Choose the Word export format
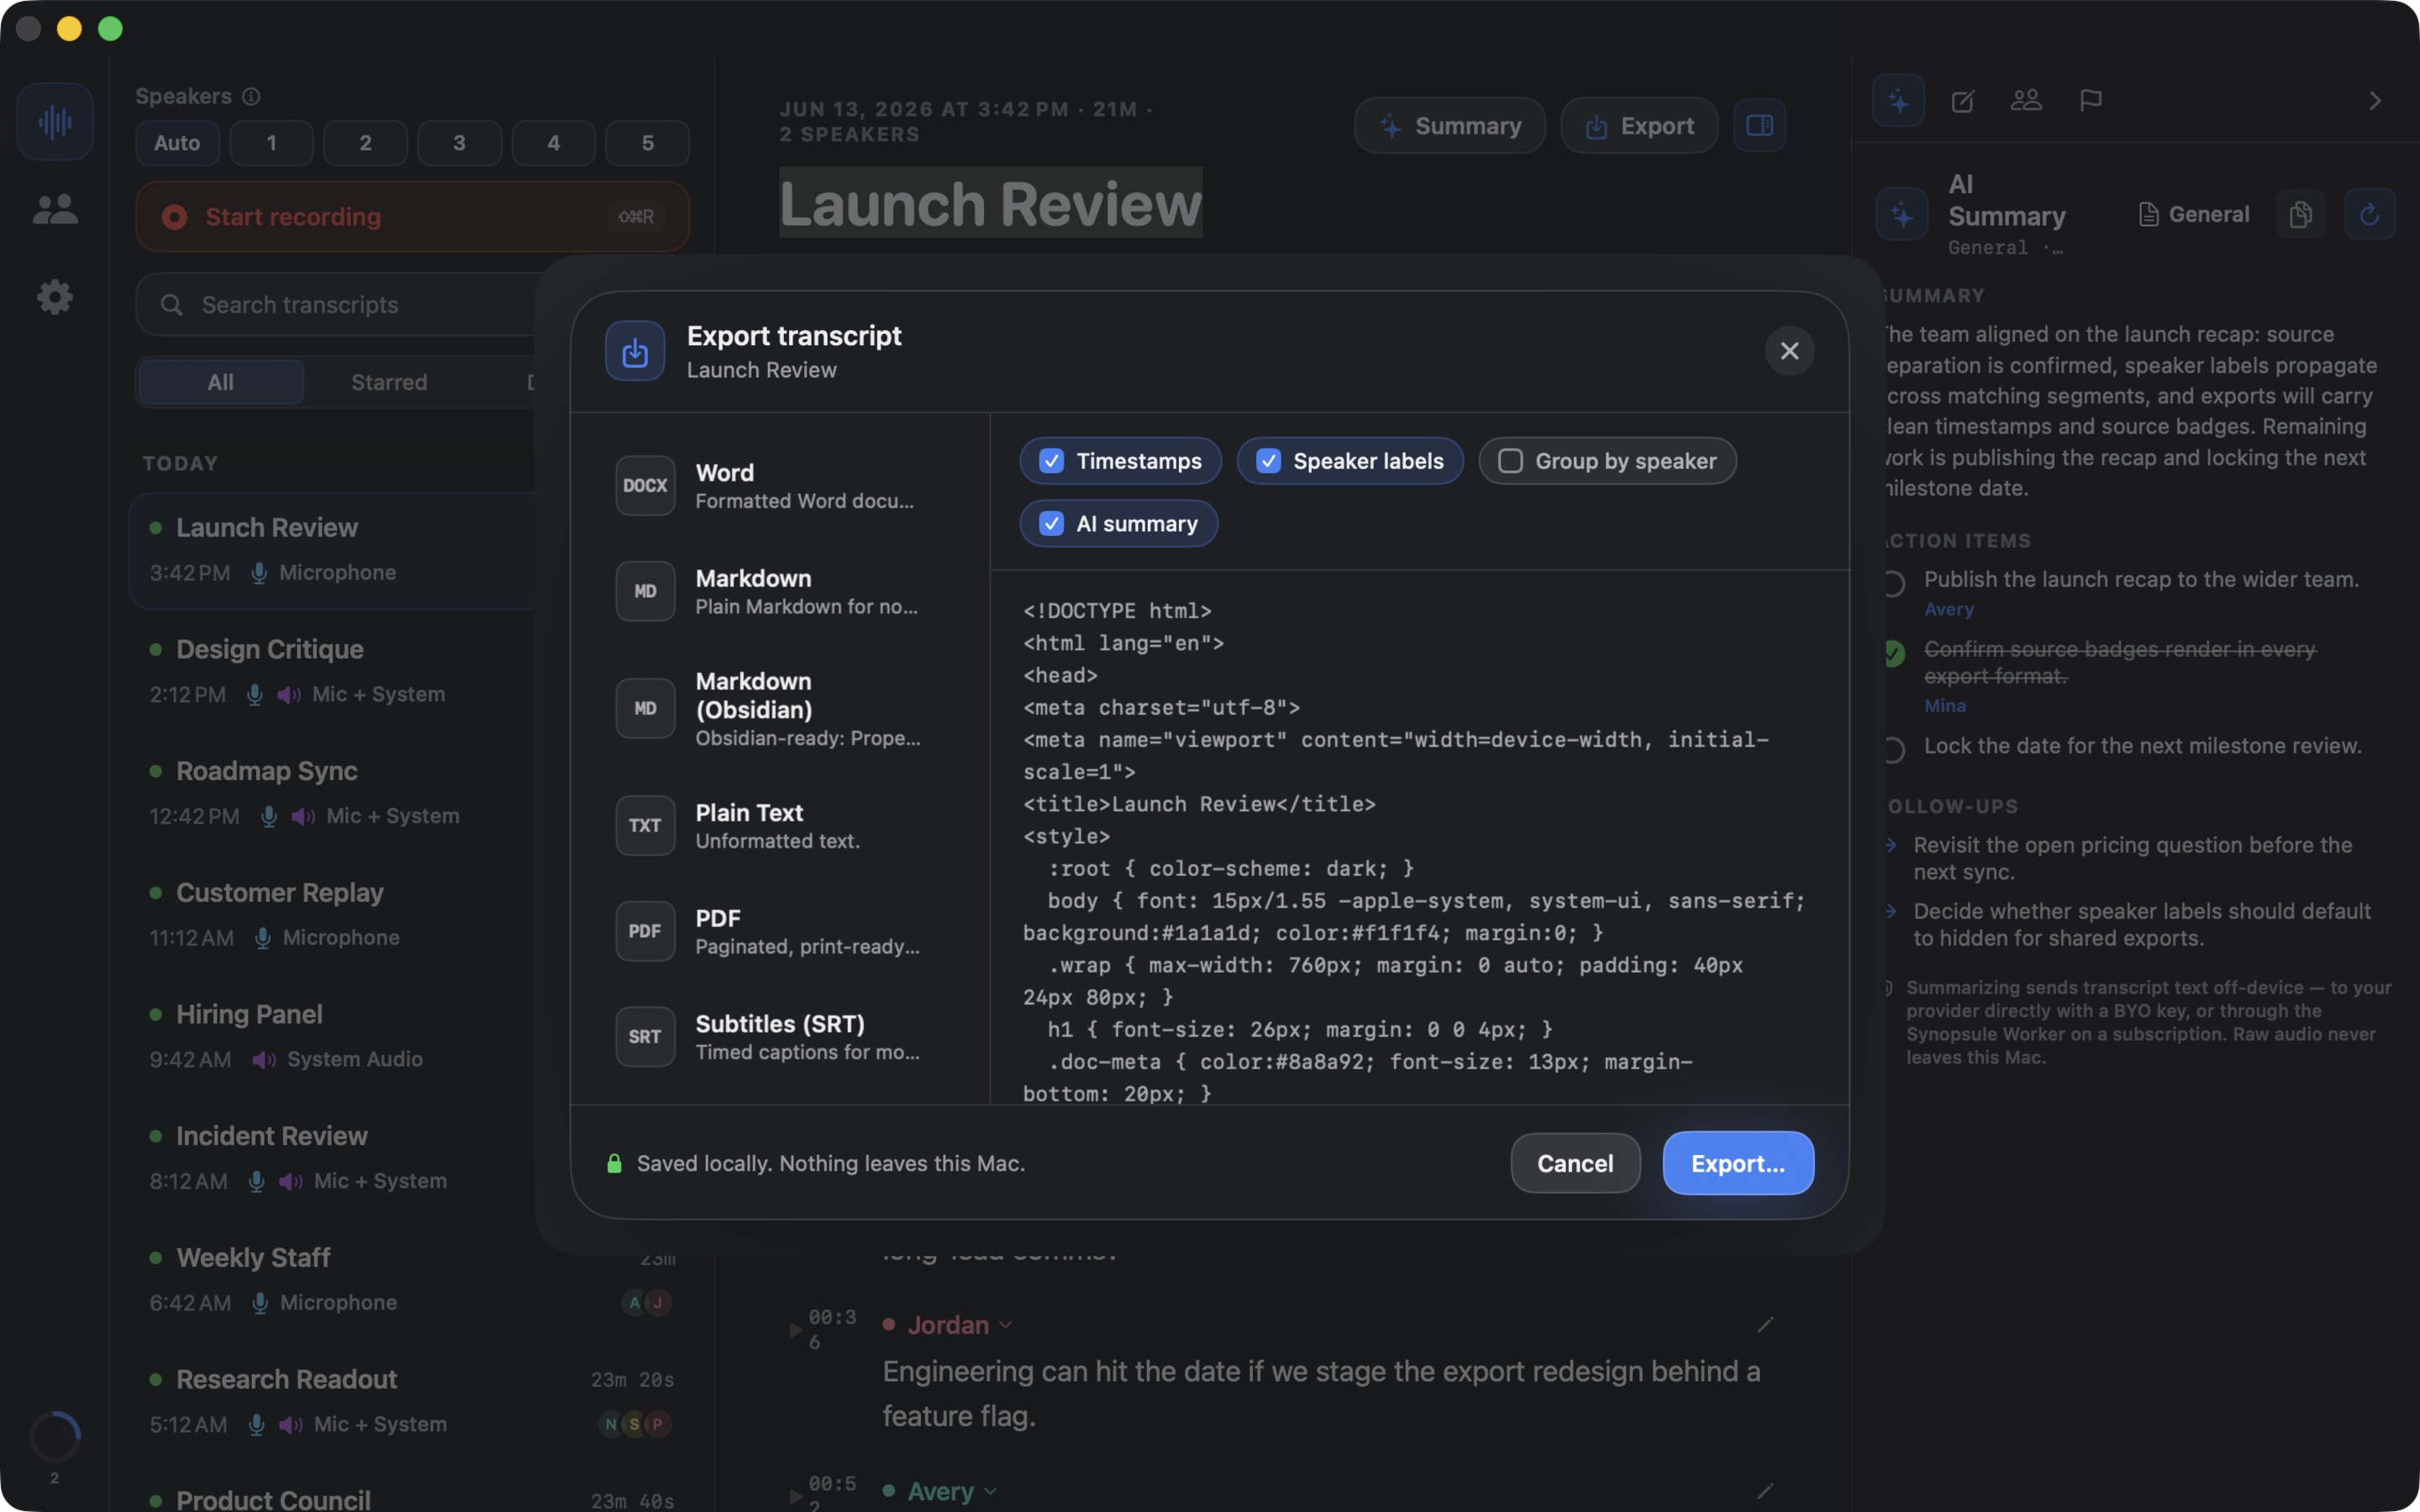 point(782,486)
